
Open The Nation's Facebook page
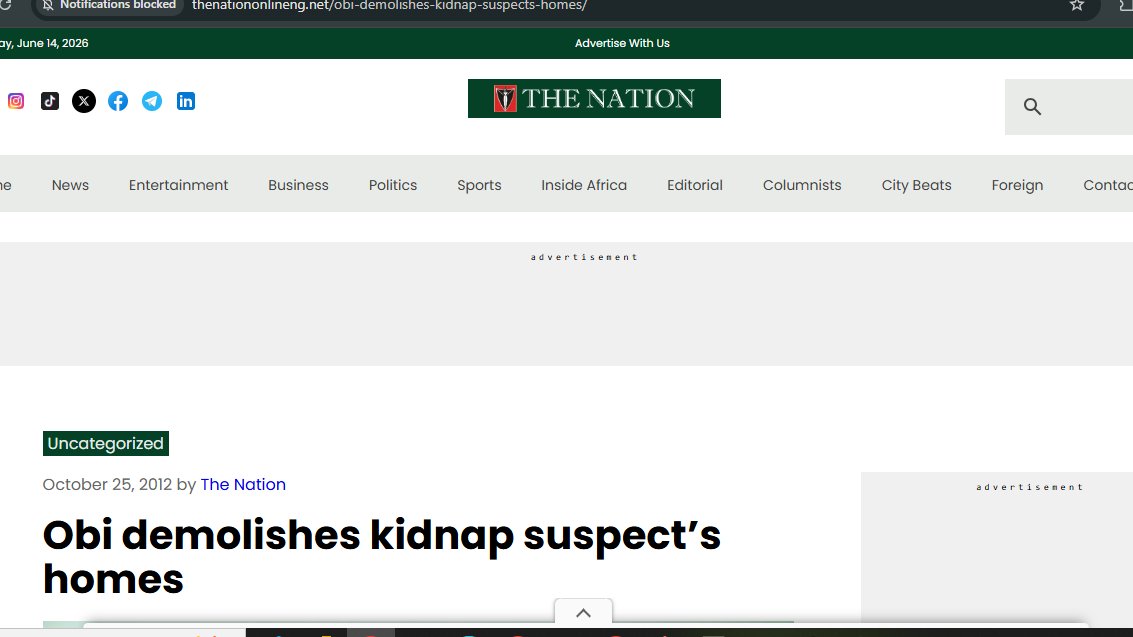tap(118, 101)
